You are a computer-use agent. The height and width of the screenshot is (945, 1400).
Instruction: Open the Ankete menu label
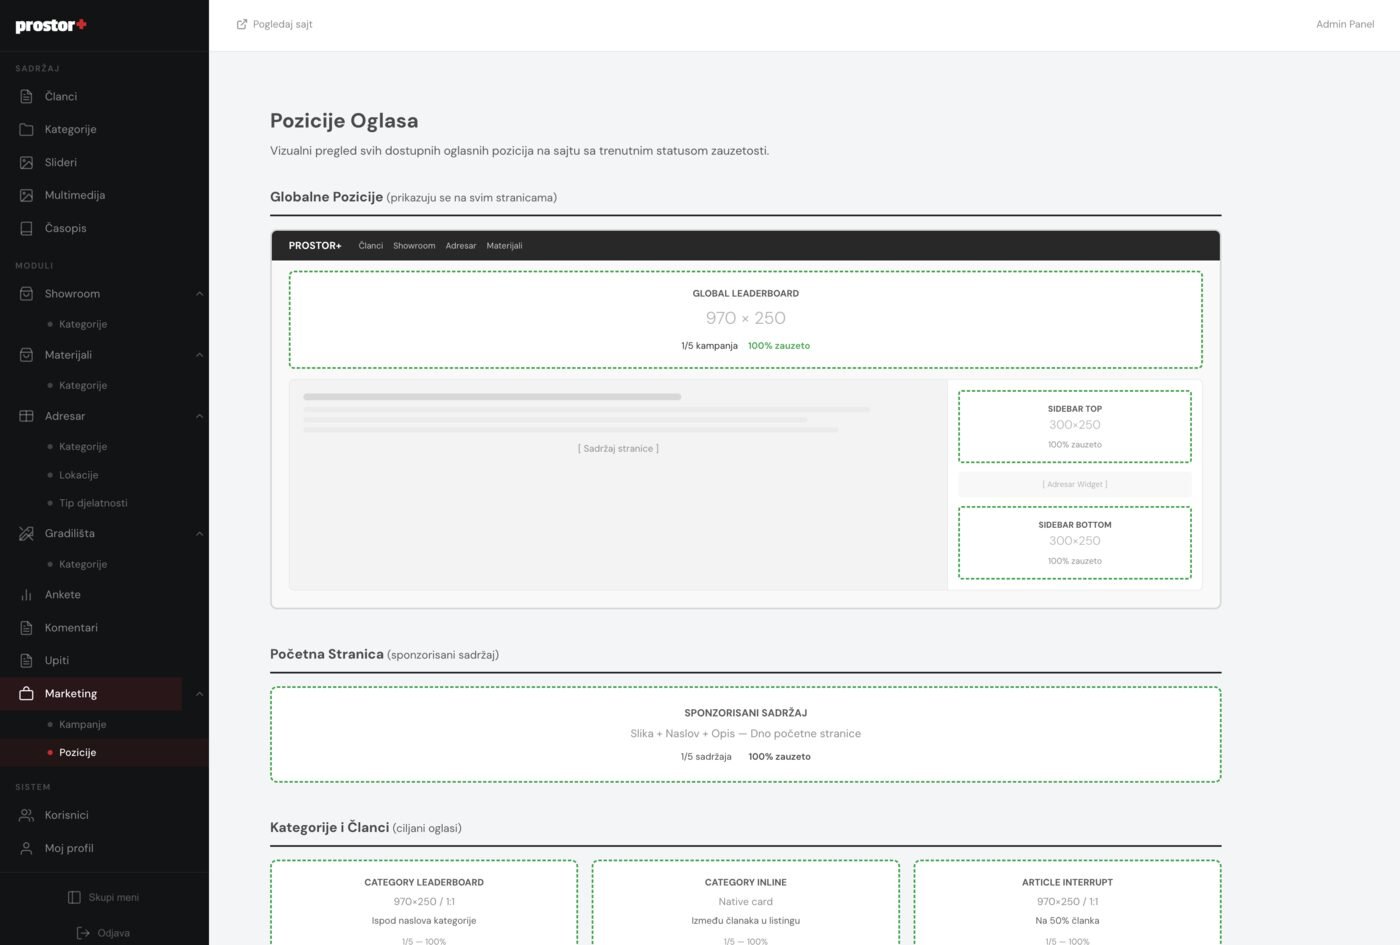pyautogui.click(x=63, y=594)
